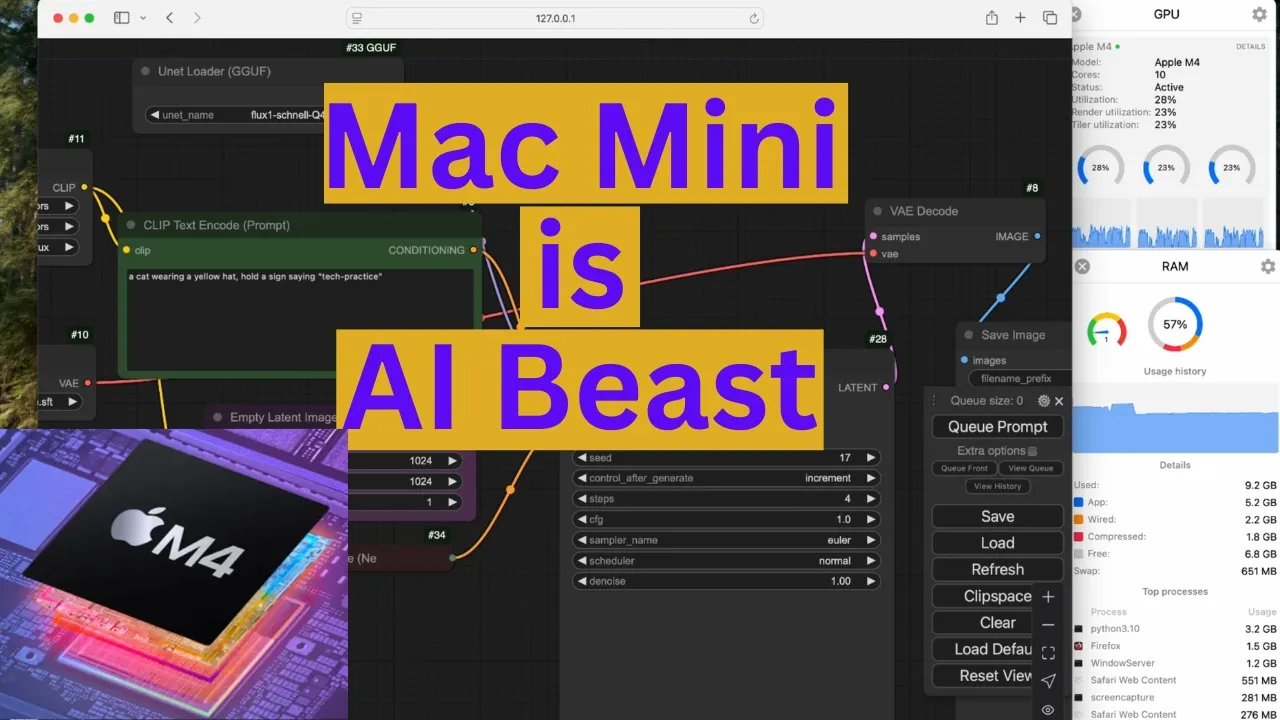Increase steps with its right arrow
The height and width of the screenshot is (720, 1280).
(x=871, y=499)
